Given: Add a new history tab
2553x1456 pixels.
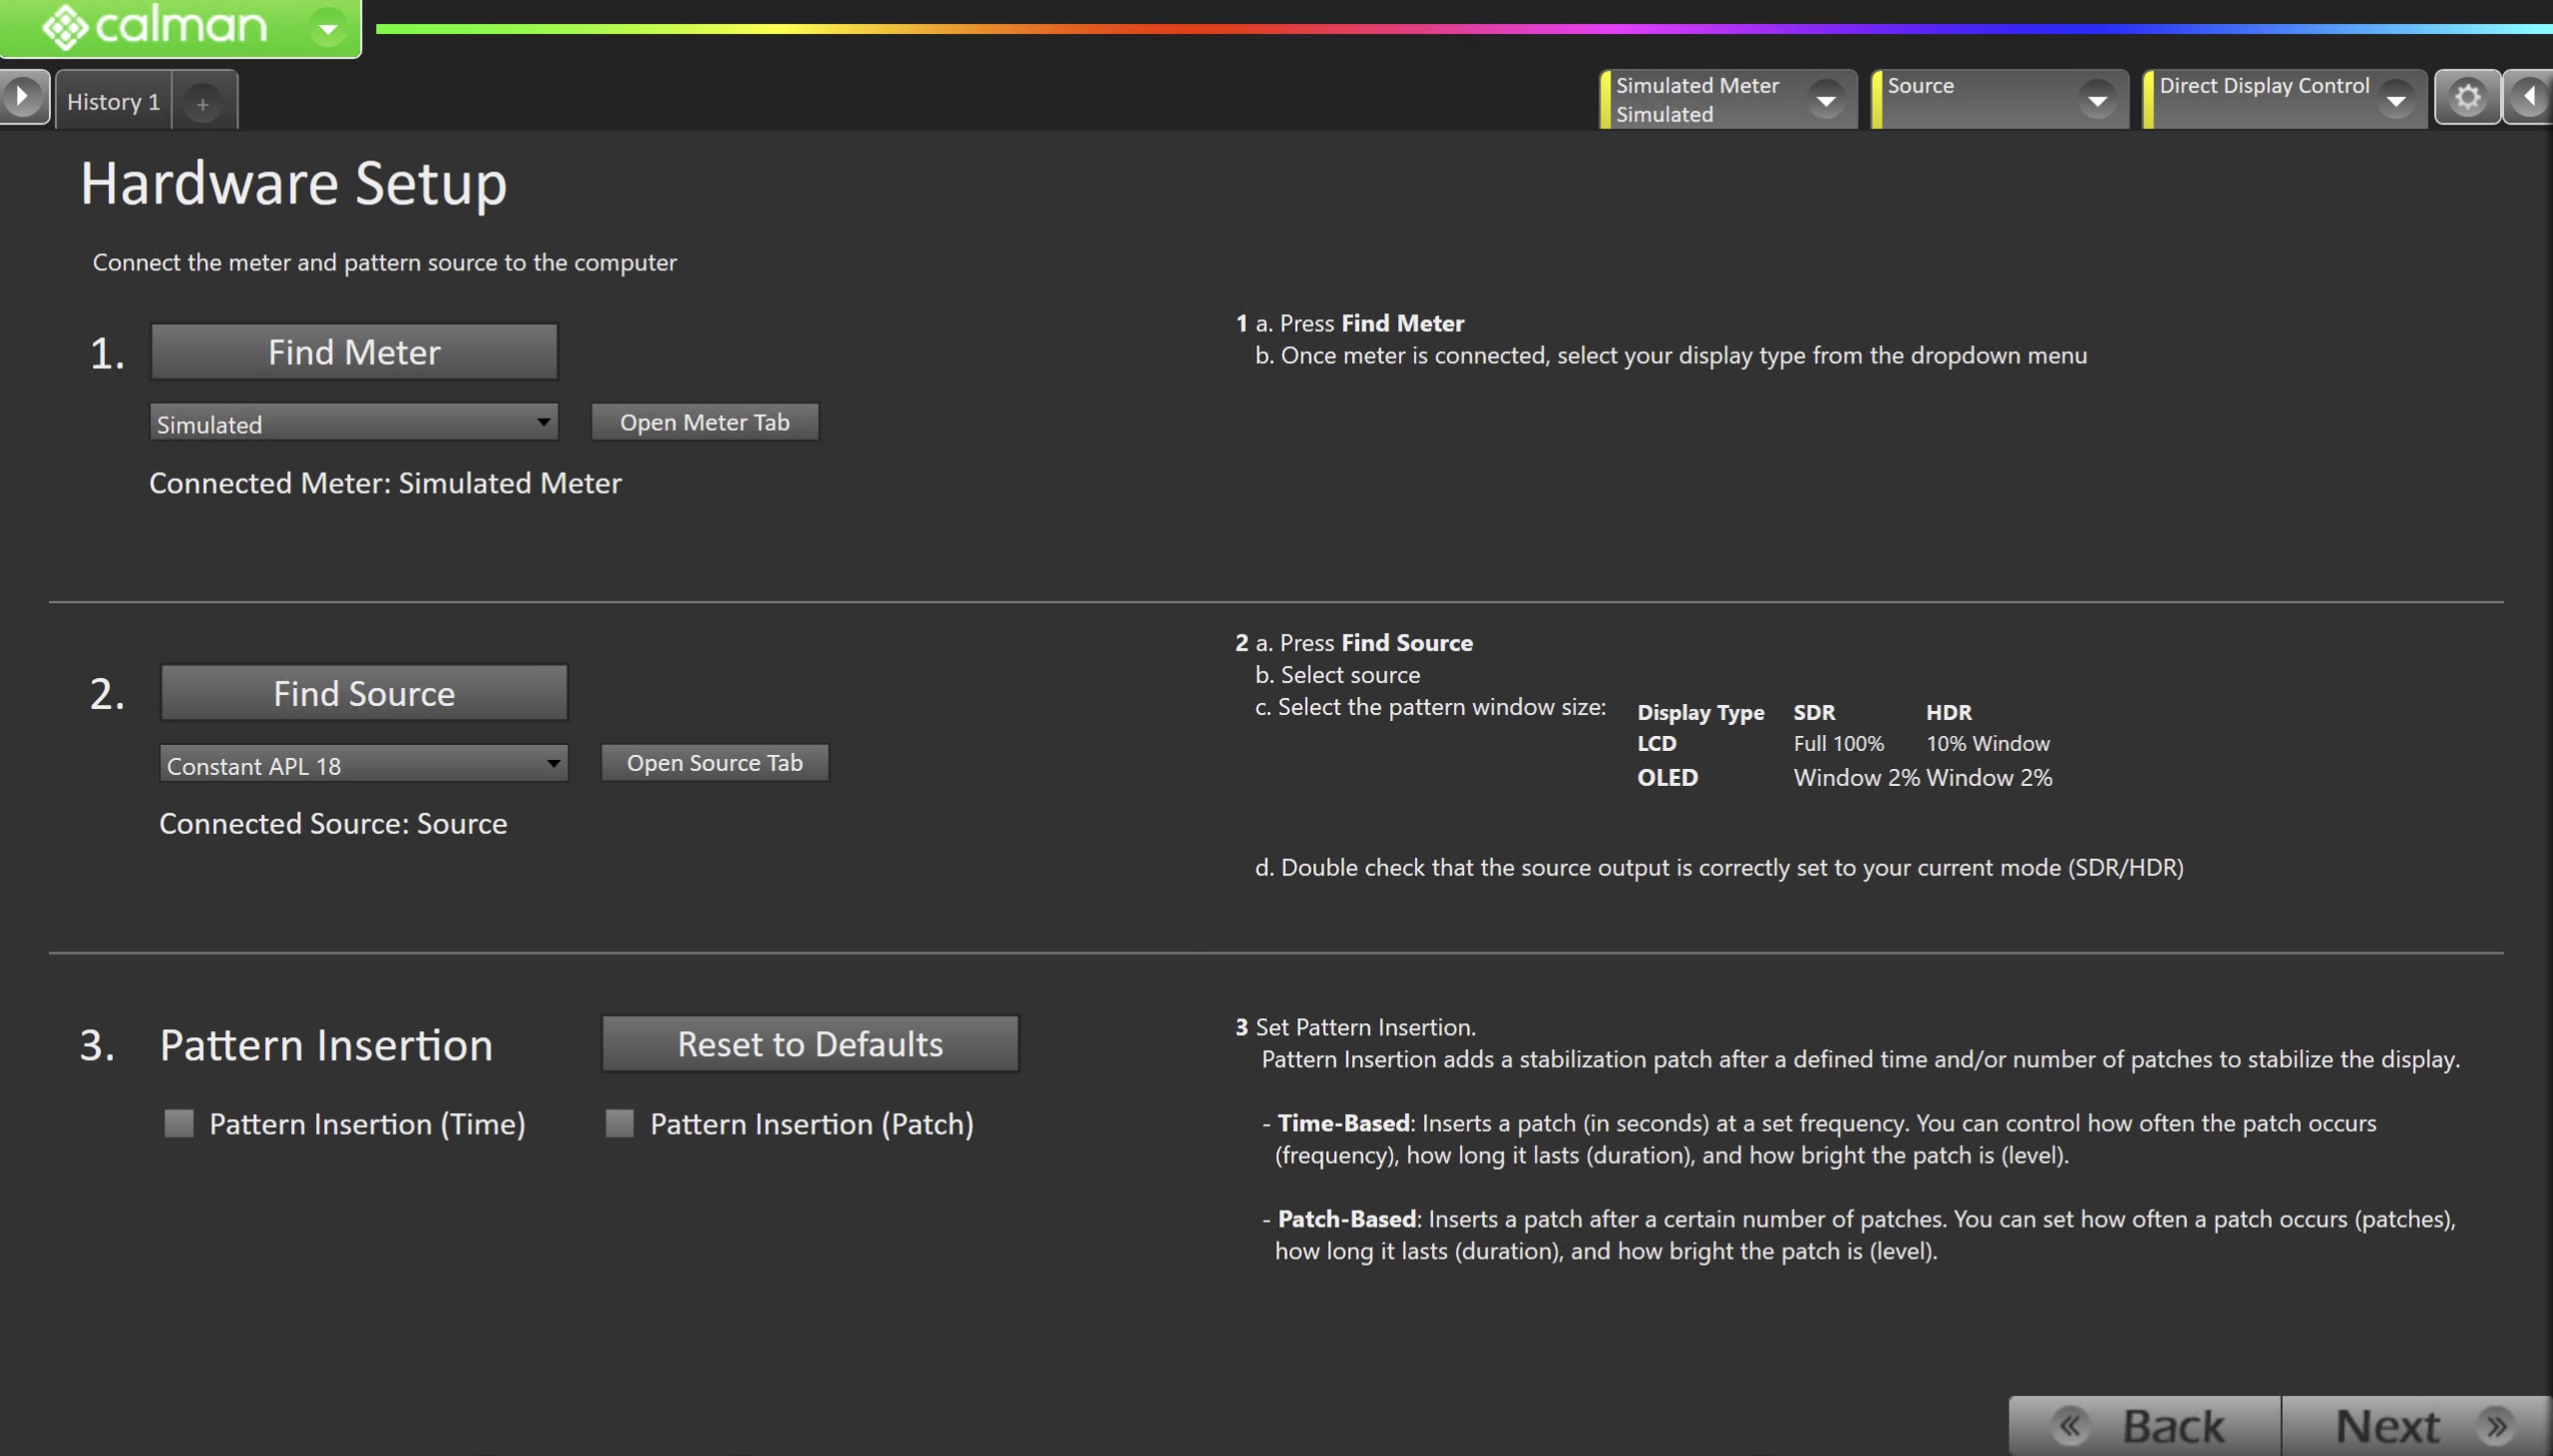Looking at the screenshot, I should coord(203,103).
